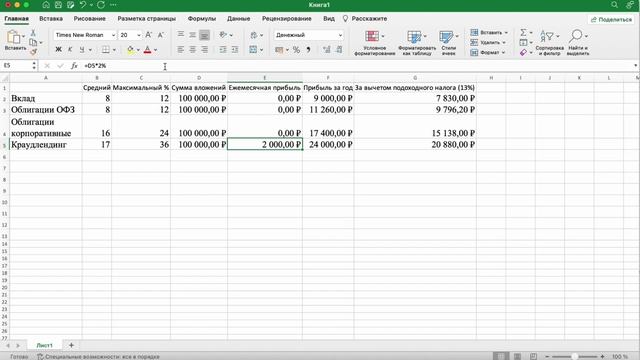Increase decimal places icon
Image resolution: width=640 pixels, height=360 pixels.
coord(327,50)
